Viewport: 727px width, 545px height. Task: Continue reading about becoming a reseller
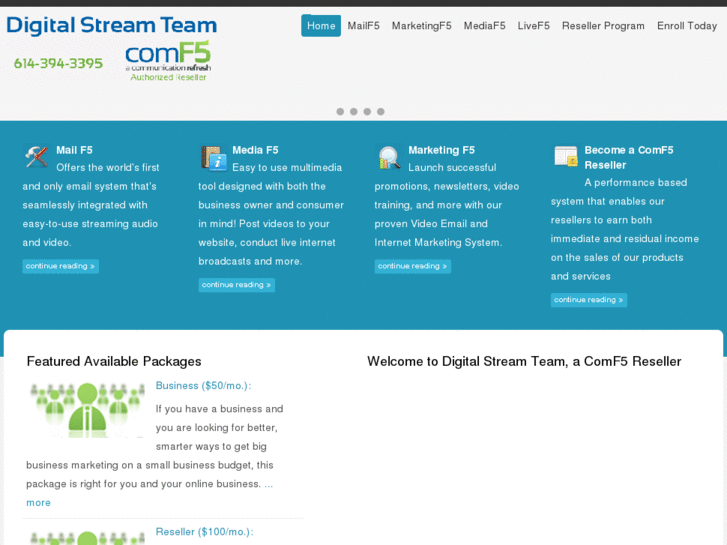pyautogui.click(x=589, y=300)
